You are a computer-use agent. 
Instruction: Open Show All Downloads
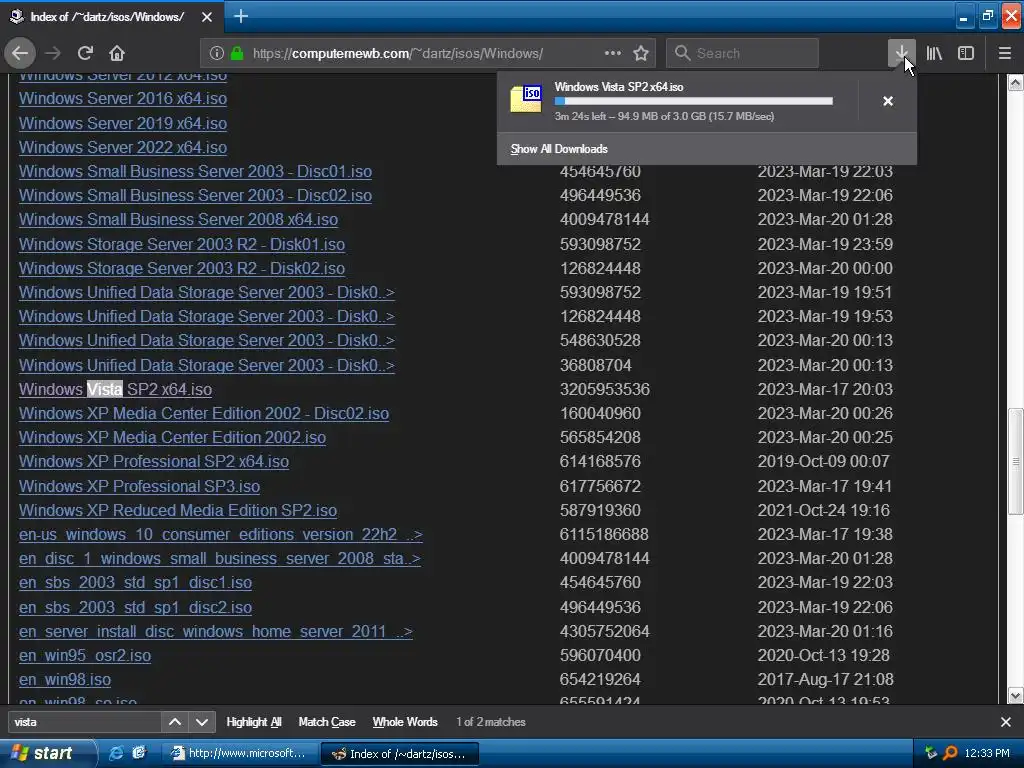(x=559, y=149)
